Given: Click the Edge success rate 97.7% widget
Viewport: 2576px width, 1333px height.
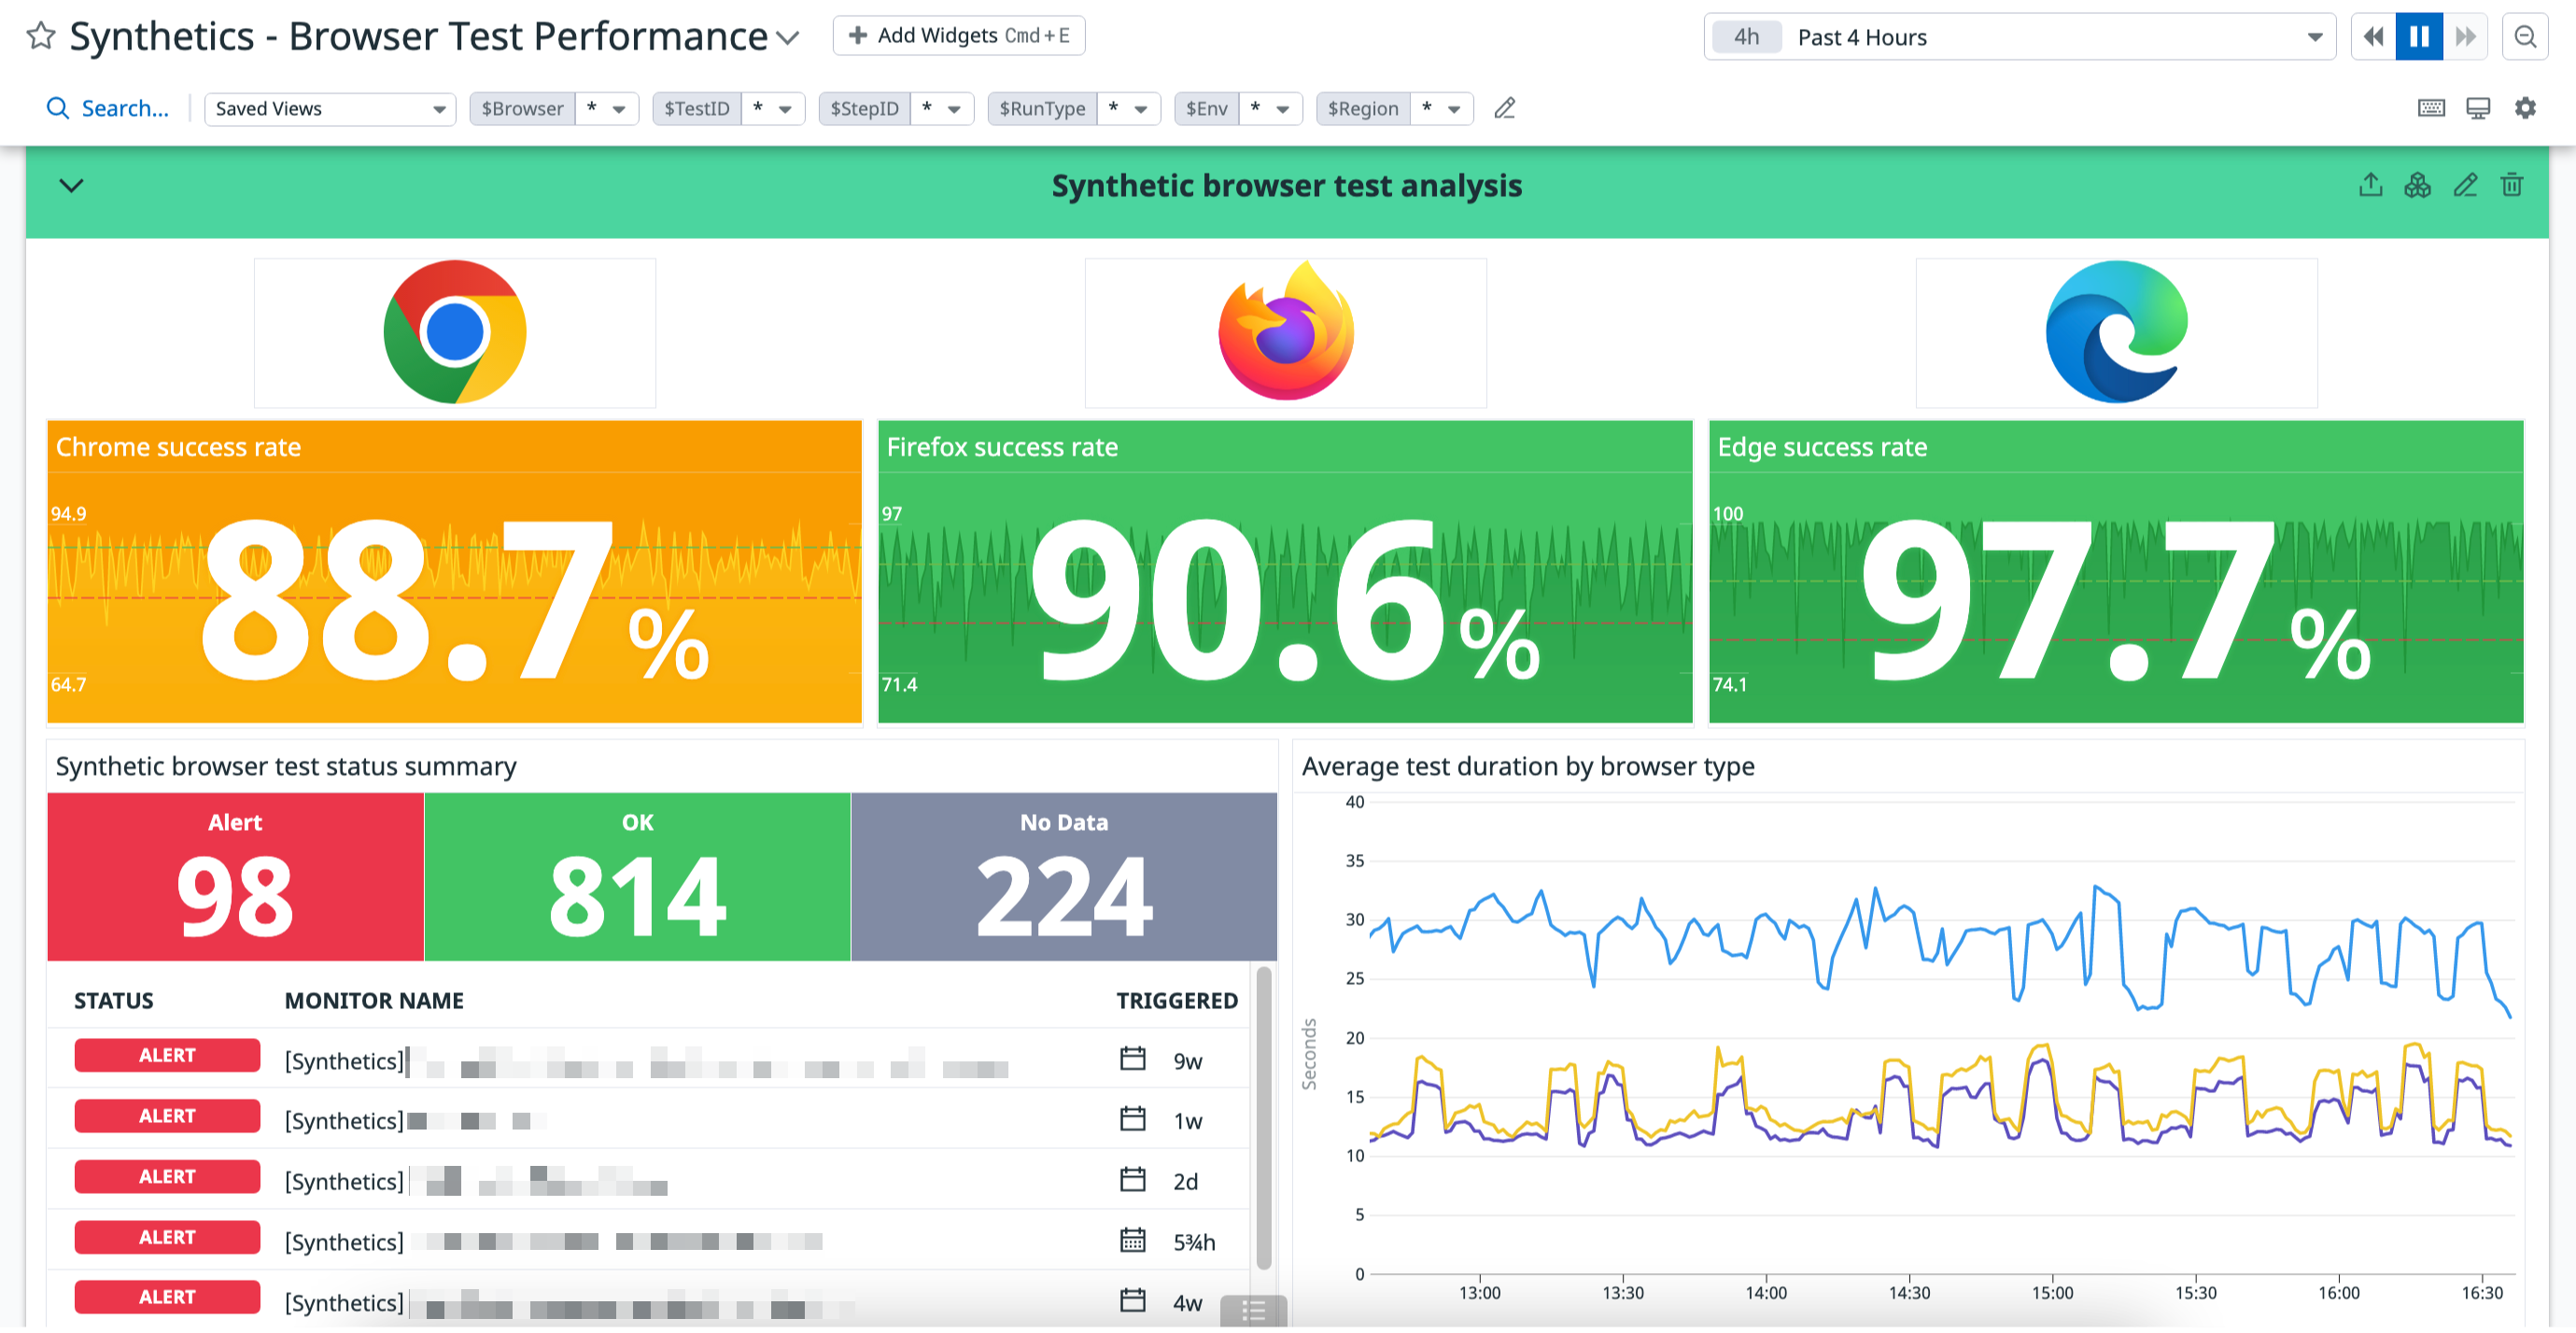Looking at the screenshot, I should click(x=2116, y=572).
